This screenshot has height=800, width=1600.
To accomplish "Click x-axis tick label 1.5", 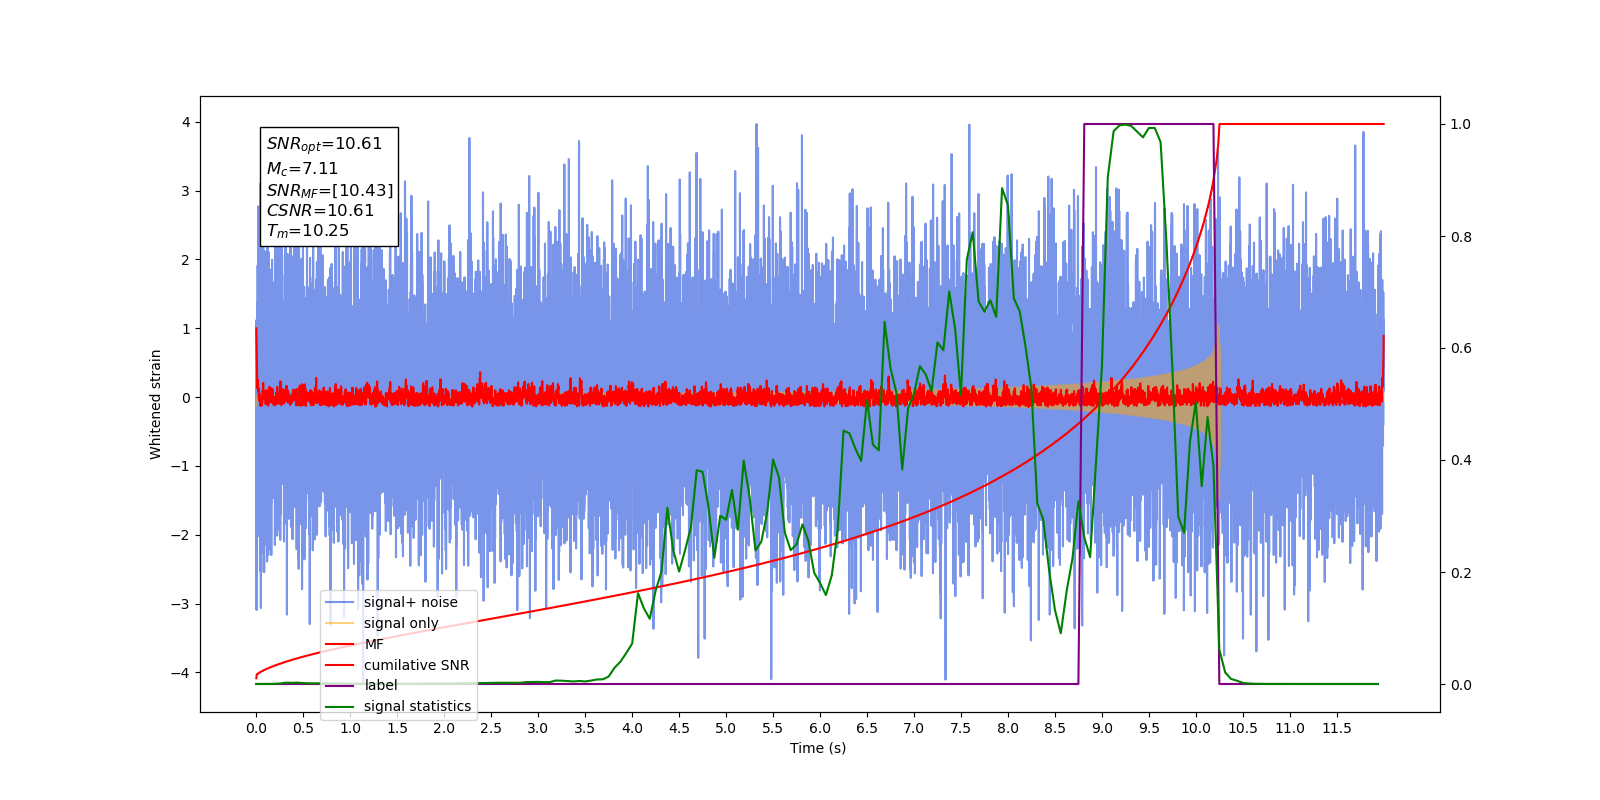I will click(397, 728).
